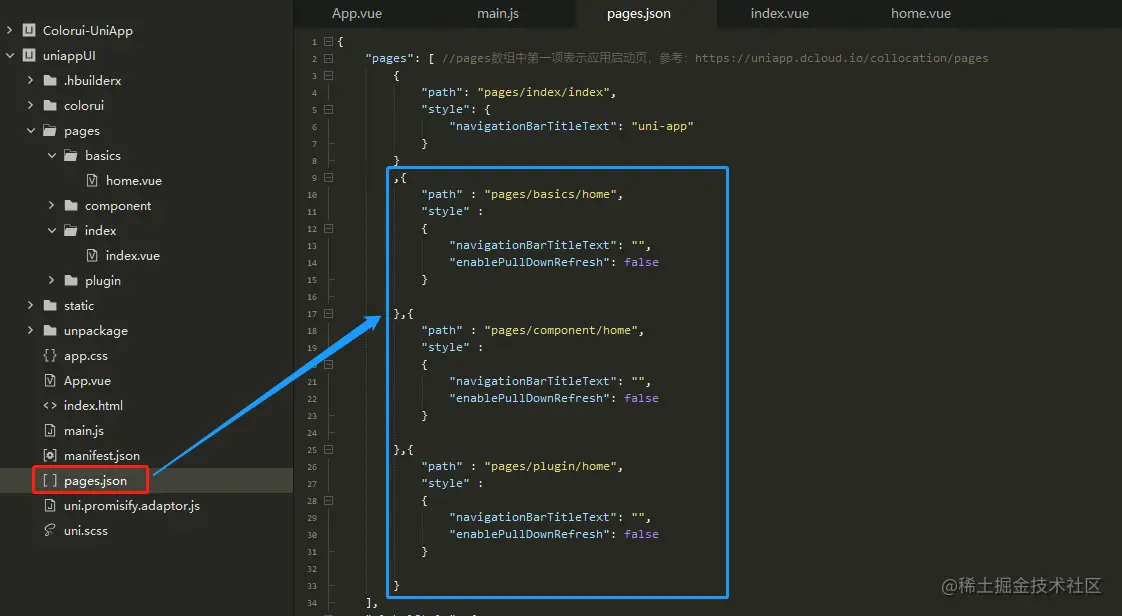This screenshot has height=616, width=1122.
Task: Click the colorui folder icon
Action: tap(50, 105)
